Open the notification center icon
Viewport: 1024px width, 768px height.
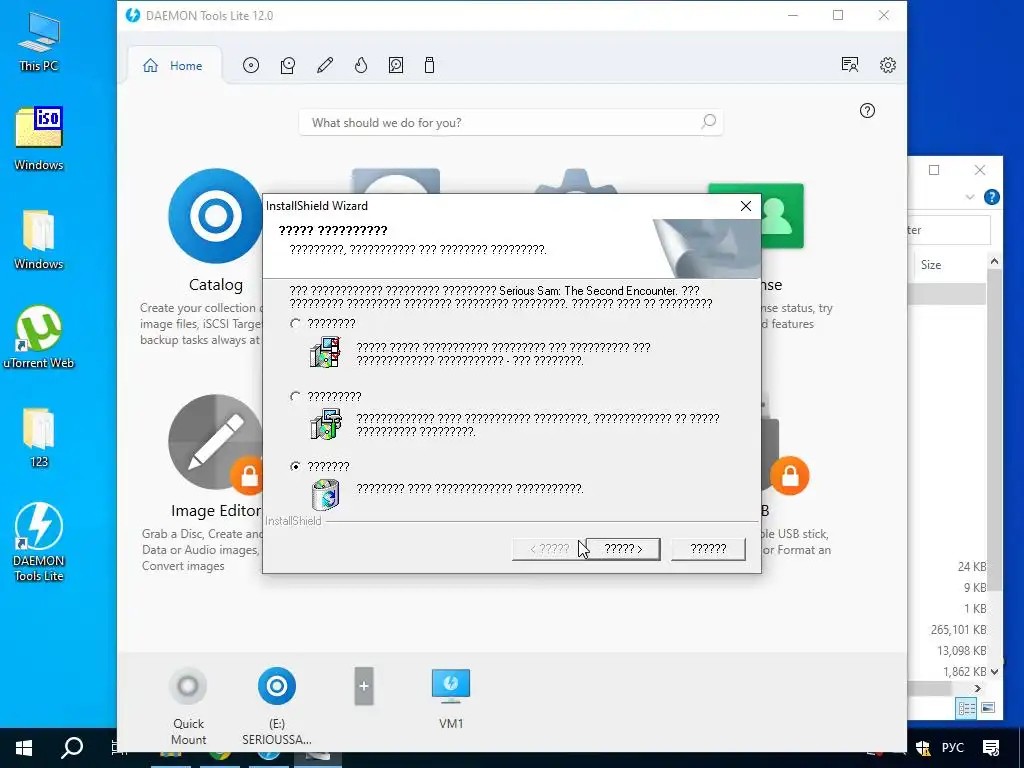991,748
